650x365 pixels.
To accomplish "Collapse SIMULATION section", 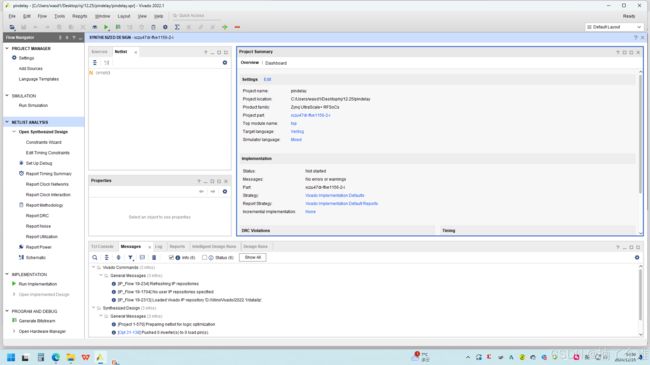I will [7, 96].
